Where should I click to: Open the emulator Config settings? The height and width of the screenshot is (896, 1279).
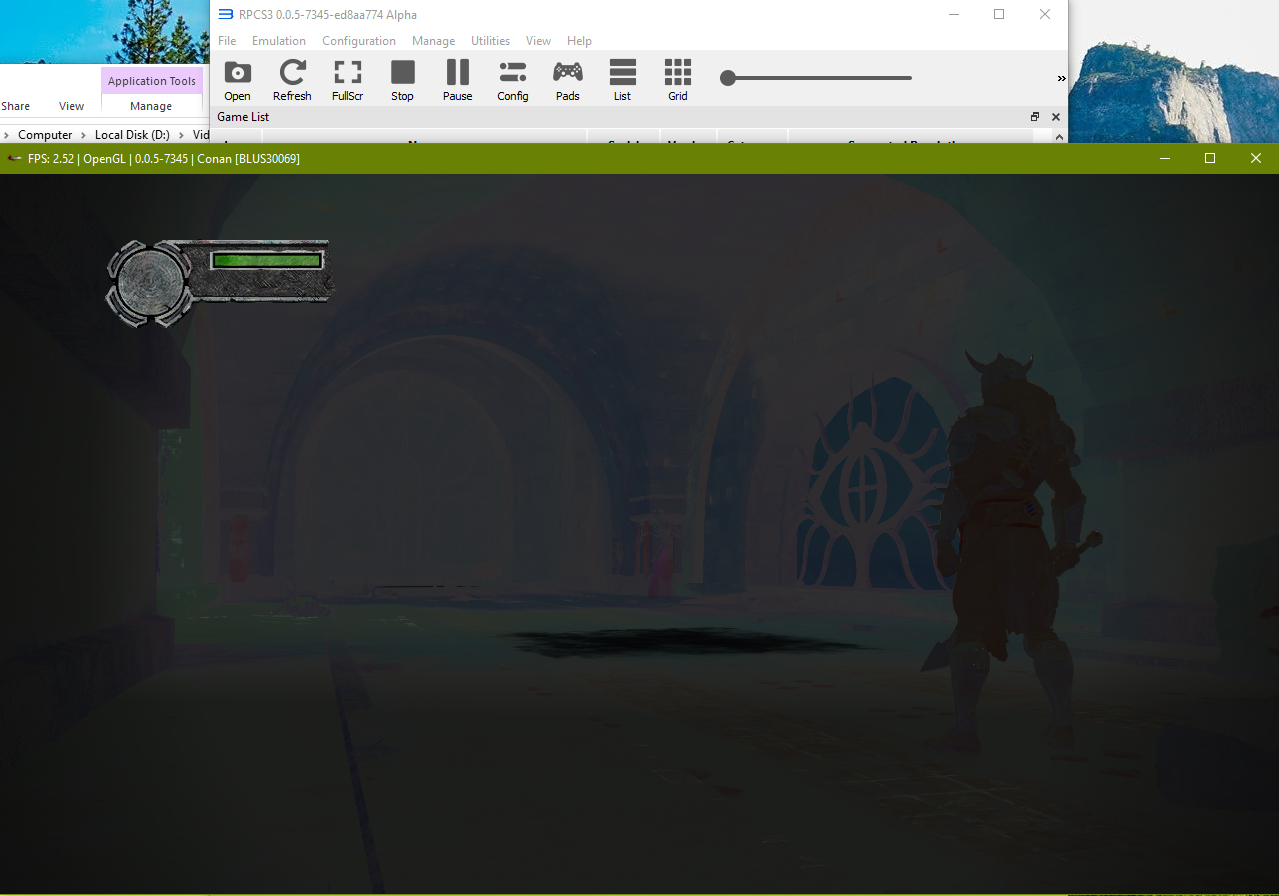point(512,79)
